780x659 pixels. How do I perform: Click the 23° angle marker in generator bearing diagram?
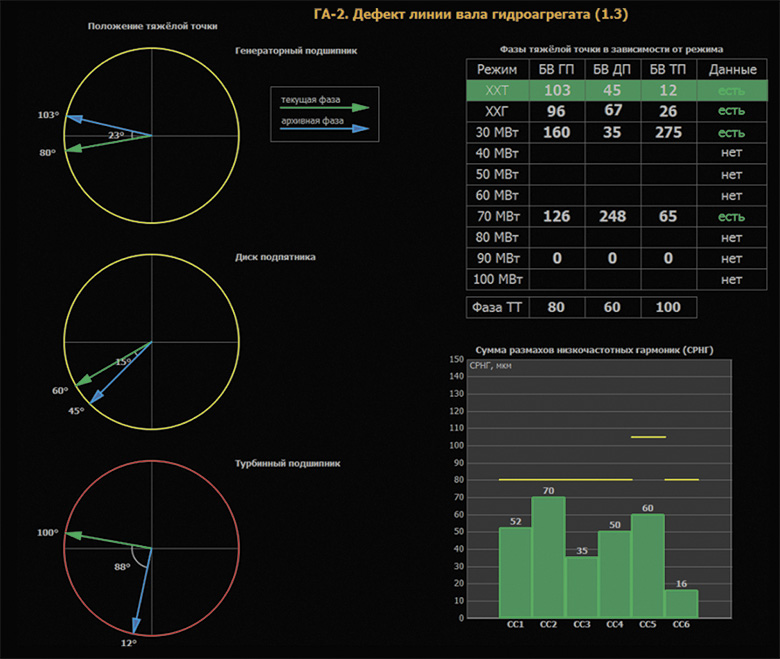[116, 135]
